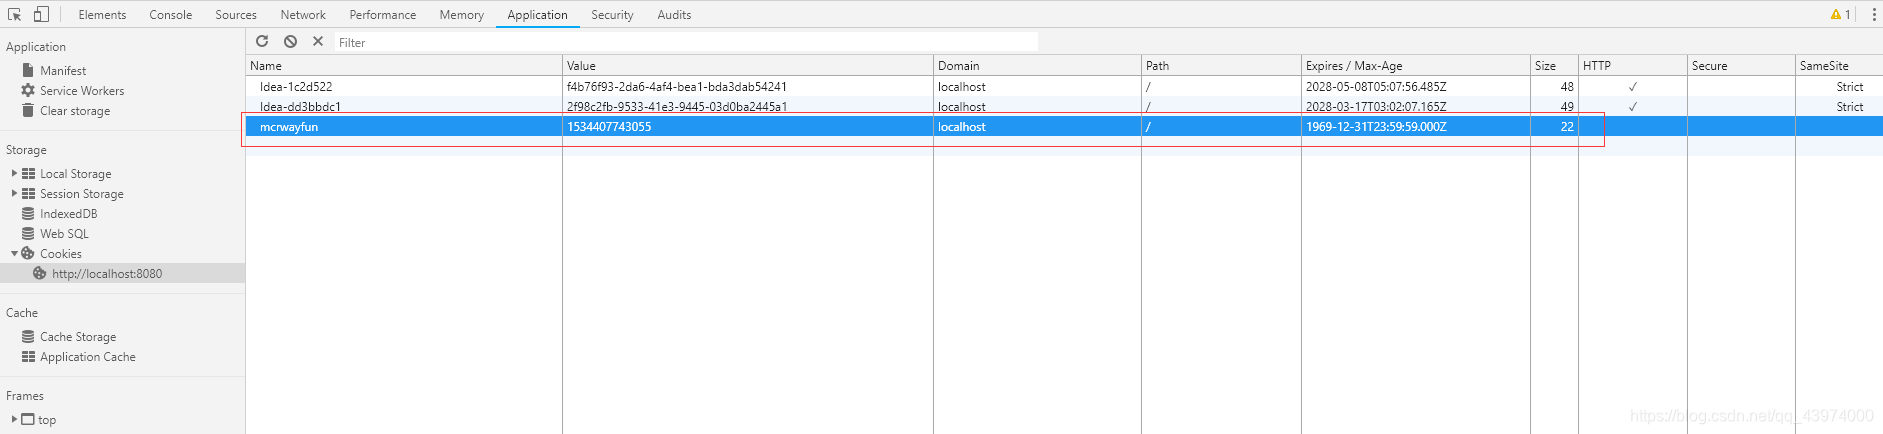This screenshot has height=434, width=1883.
Task: Click localhost domain in mcrwayfun row
Action: click(x=962, y=127)
